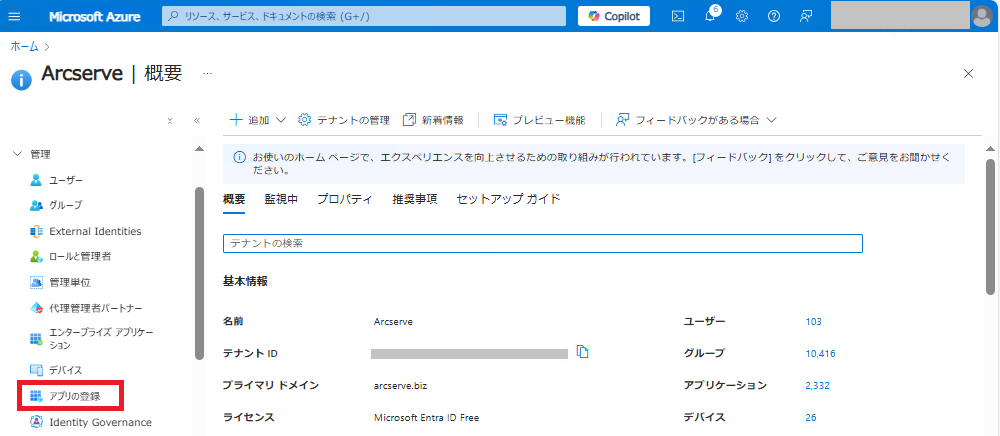Open the hamburger portal menu
The height and width of the screenshot is (436, 1000).
click(x=14, y=17)
